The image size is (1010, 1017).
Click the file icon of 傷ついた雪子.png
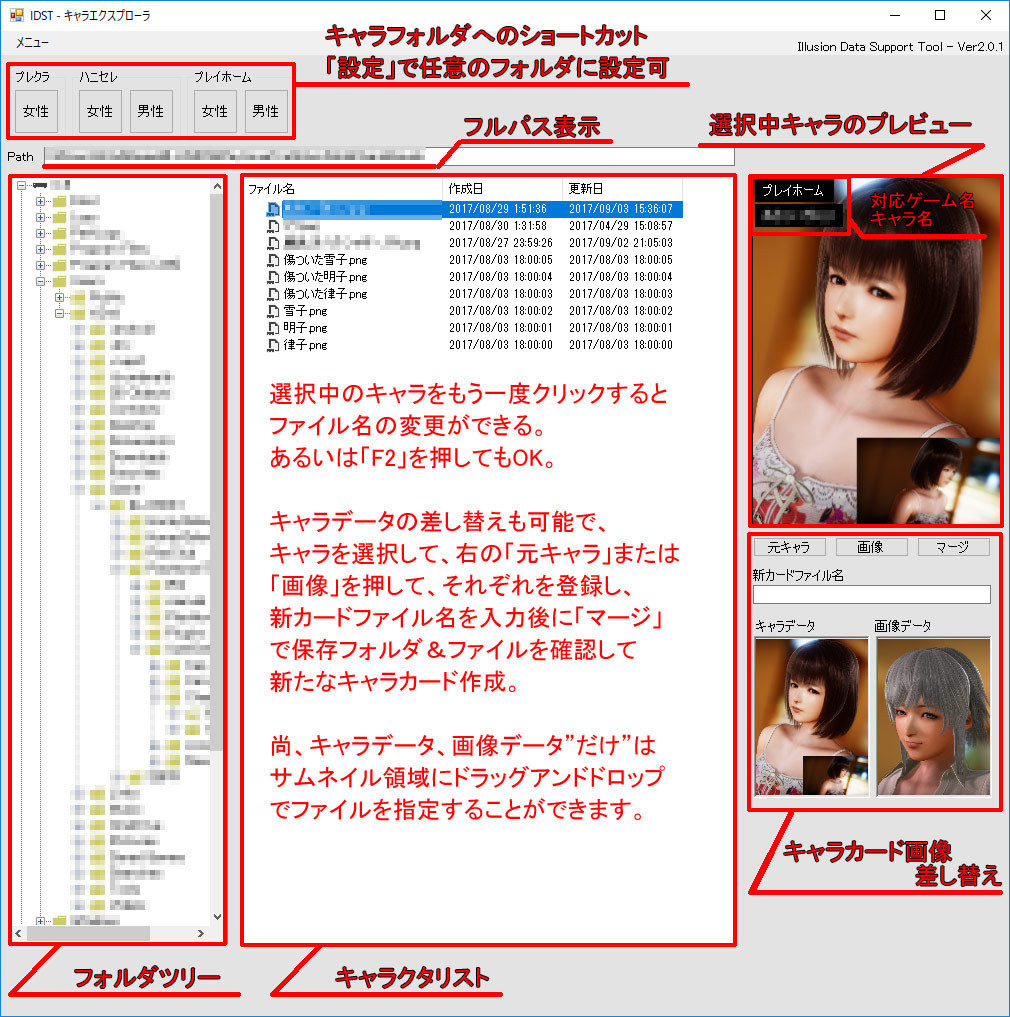(273, 260)
